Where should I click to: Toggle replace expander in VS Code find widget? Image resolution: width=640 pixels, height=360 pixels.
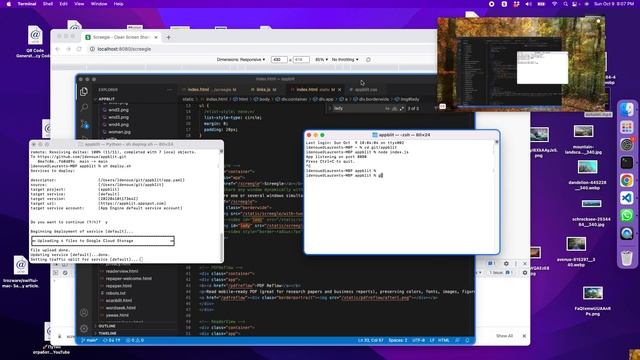tap(331, 109)
